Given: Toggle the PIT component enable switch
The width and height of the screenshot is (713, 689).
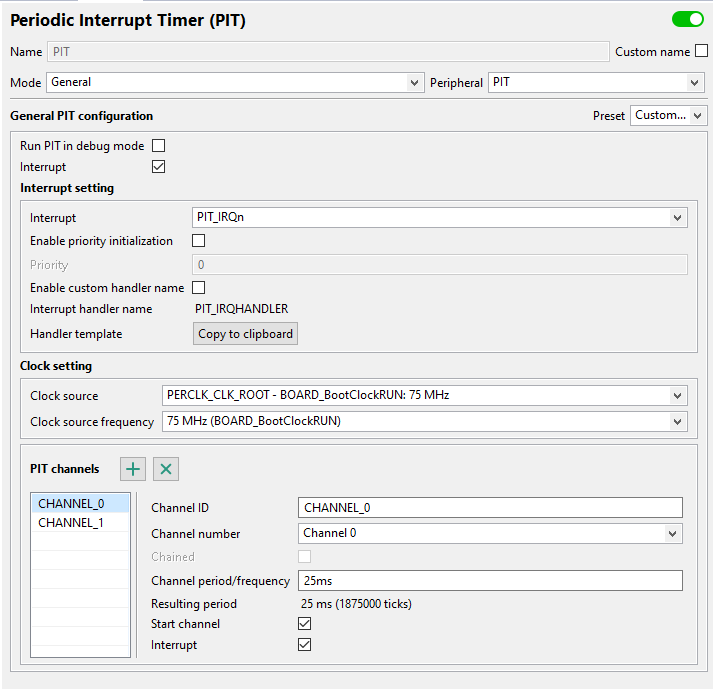Looking at the screenshot, I should click(x=688, y=19).
